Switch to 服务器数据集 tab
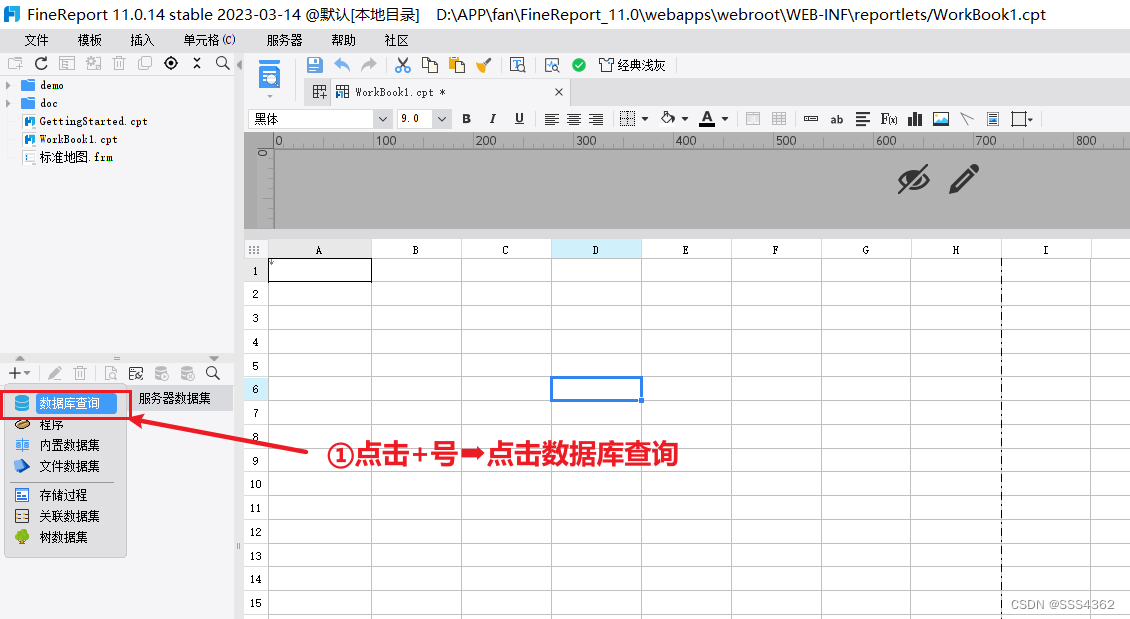This screenshot has width=1130, height=619. click(174, 398)
